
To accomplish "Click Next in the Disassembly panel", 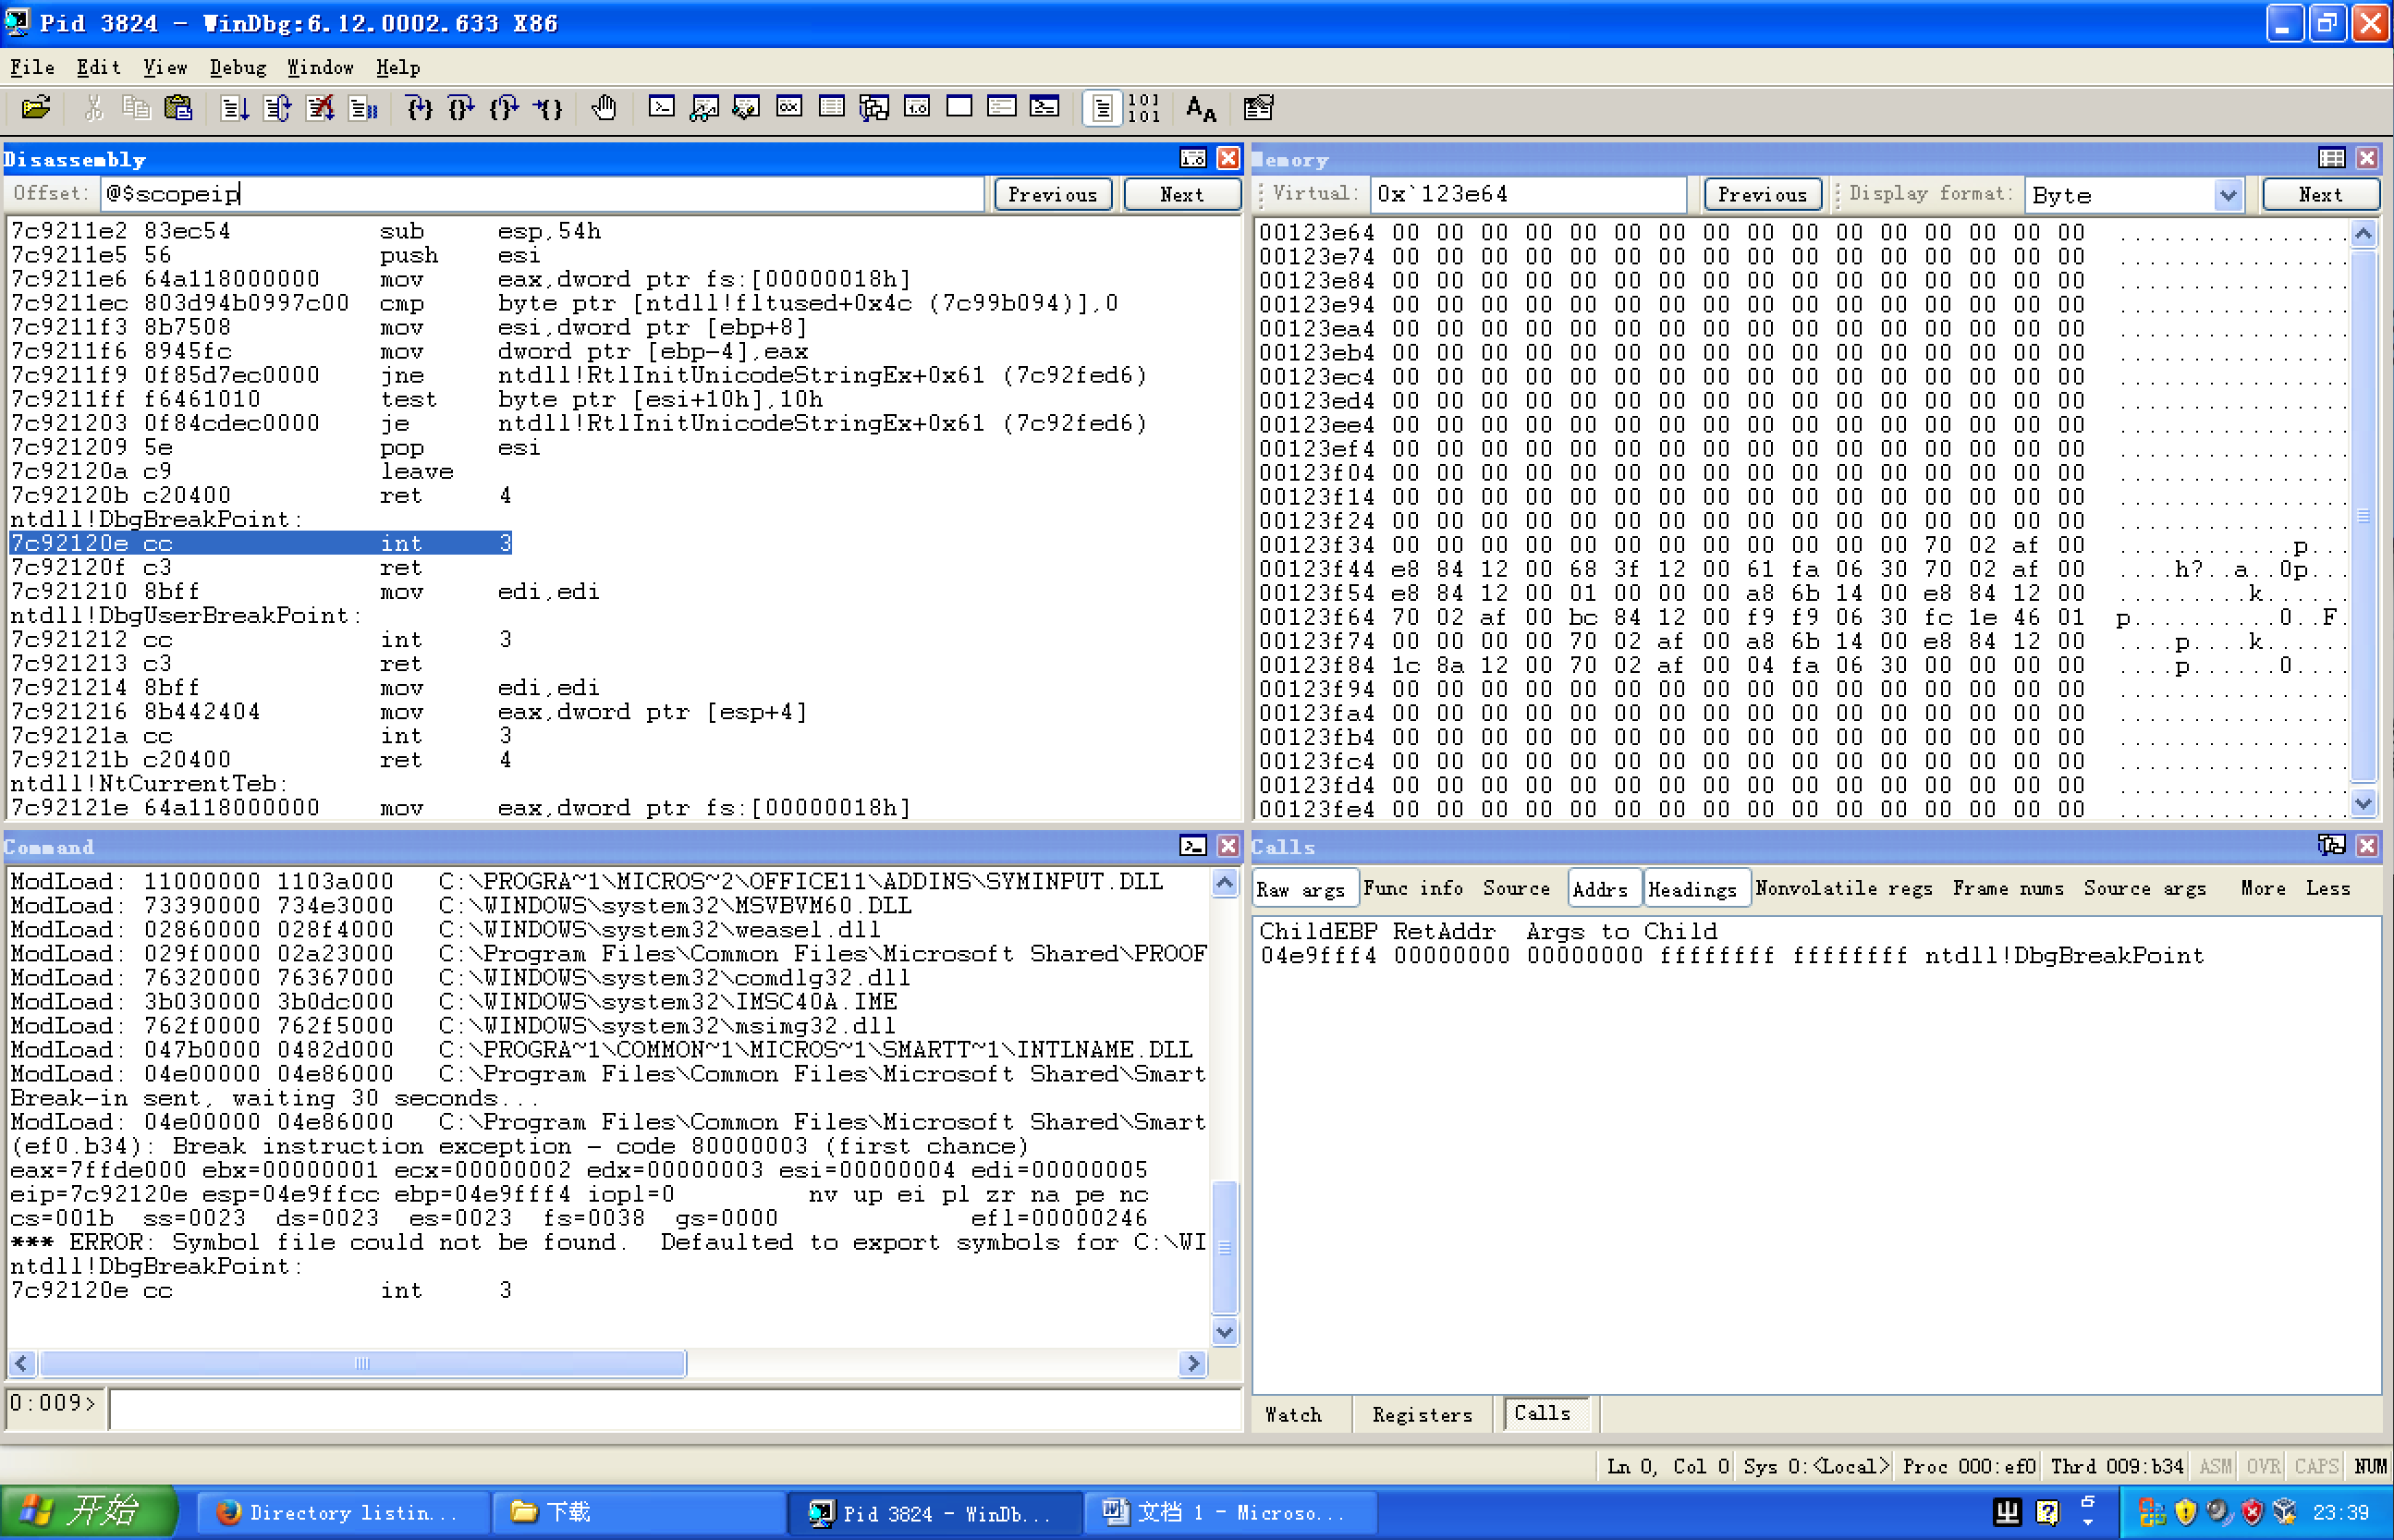I will point(1182,195).
